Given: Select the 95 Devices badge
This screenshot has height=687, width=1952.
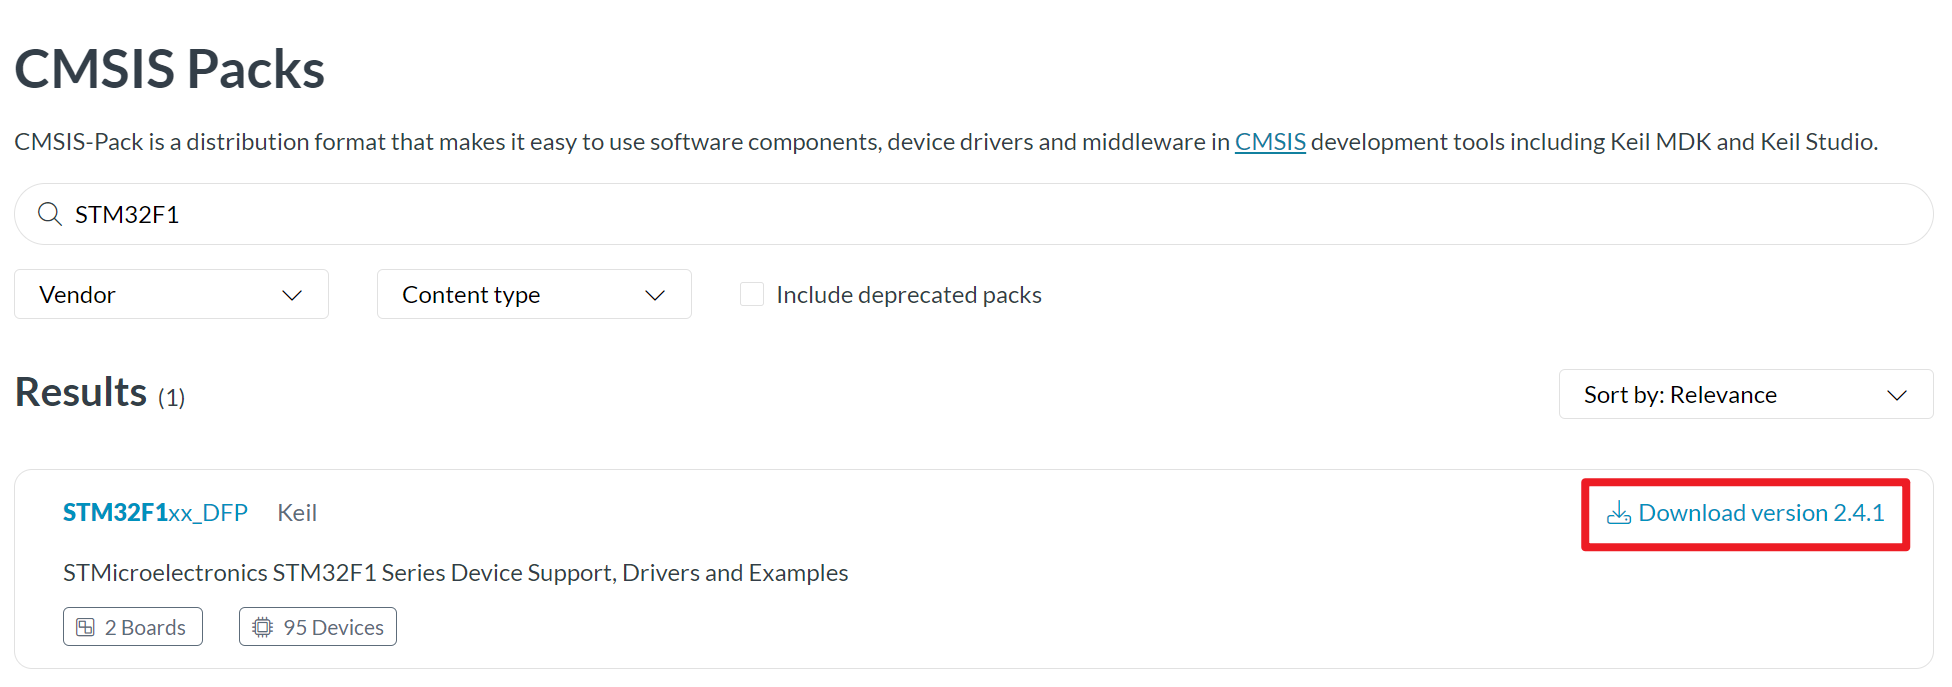Looking at the screenshot, I should coord(318,627).
